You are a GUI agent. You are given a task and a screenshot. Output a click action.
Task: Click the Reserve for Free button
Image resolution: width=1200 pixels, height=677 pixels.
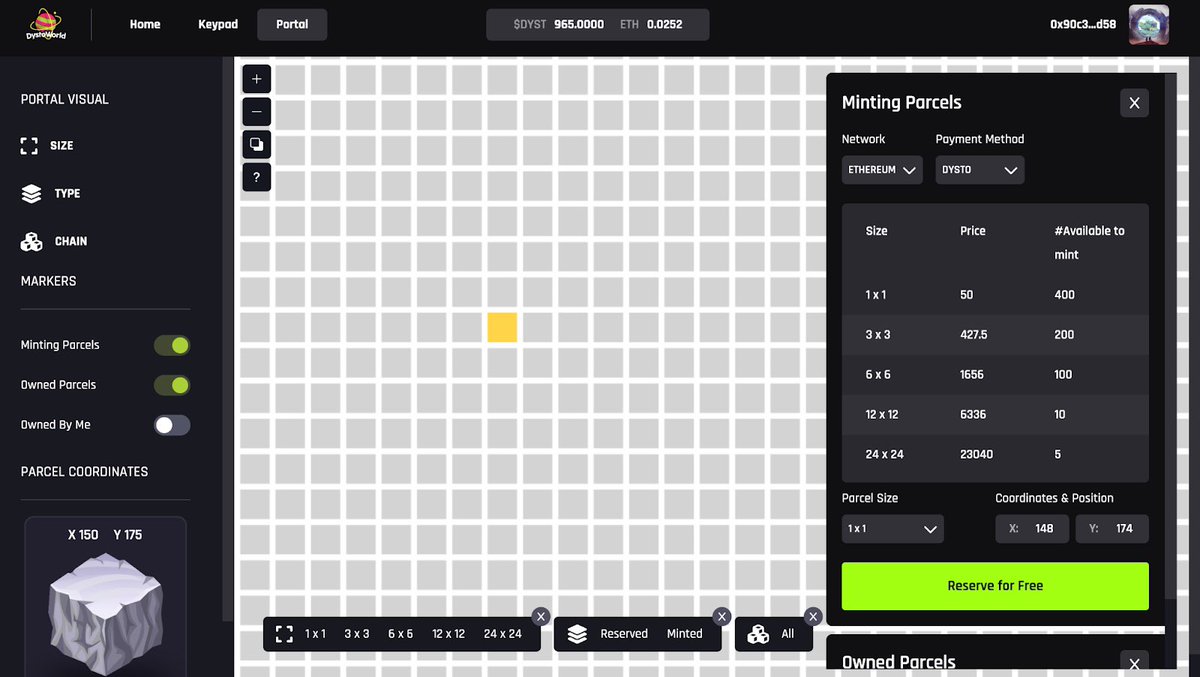(x=995, y=586)
